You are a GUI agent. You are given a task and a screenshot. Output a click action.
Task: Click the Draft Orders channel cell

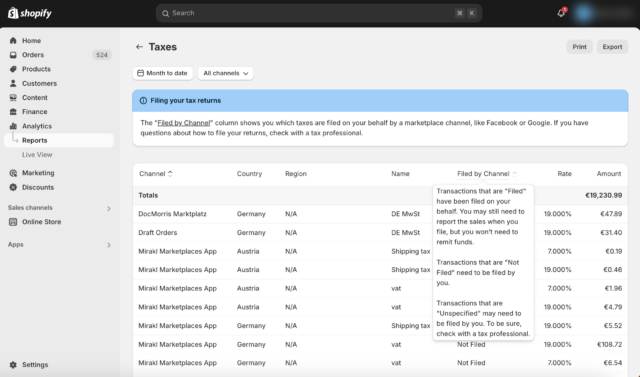click(x=158, y=233)
